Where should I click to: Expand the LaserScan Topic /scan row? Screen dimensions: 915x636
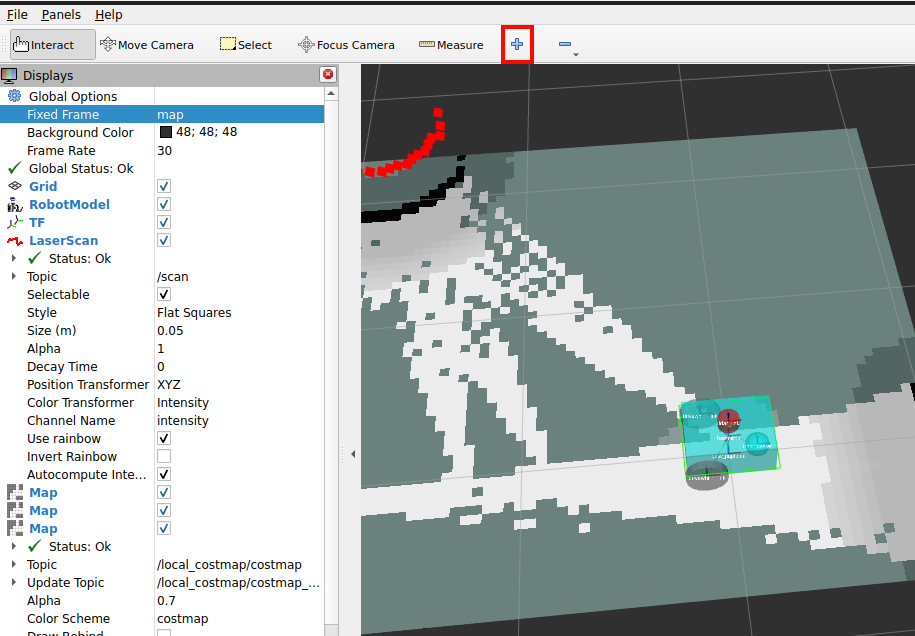pyautogui.click(x=14, y=277)
